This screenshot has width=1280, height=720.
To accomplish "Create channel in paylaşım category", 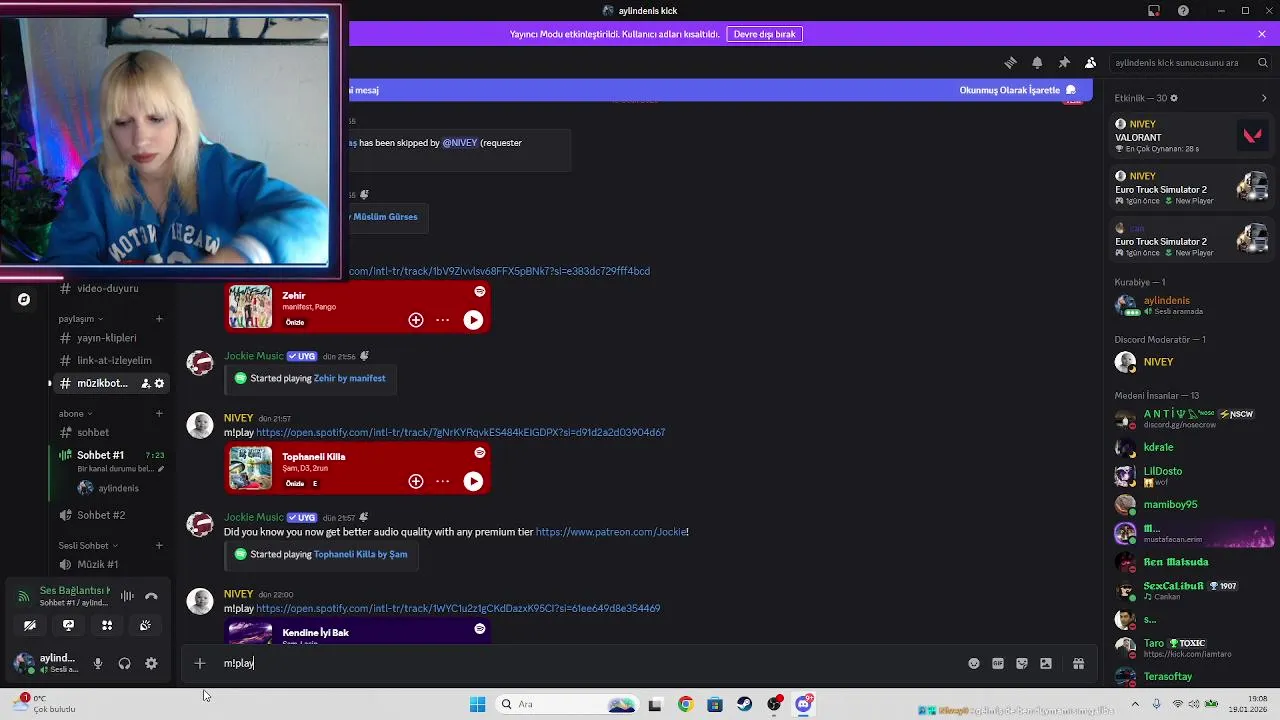I will tap(159, 319).
